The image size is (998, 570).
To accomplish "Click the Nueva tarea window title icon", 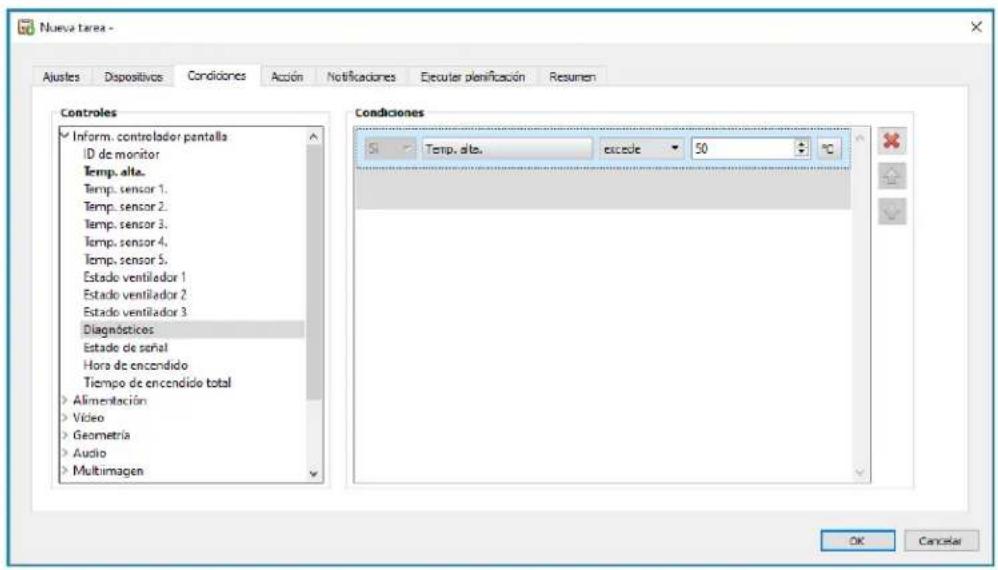I will (x=26, y=28).
